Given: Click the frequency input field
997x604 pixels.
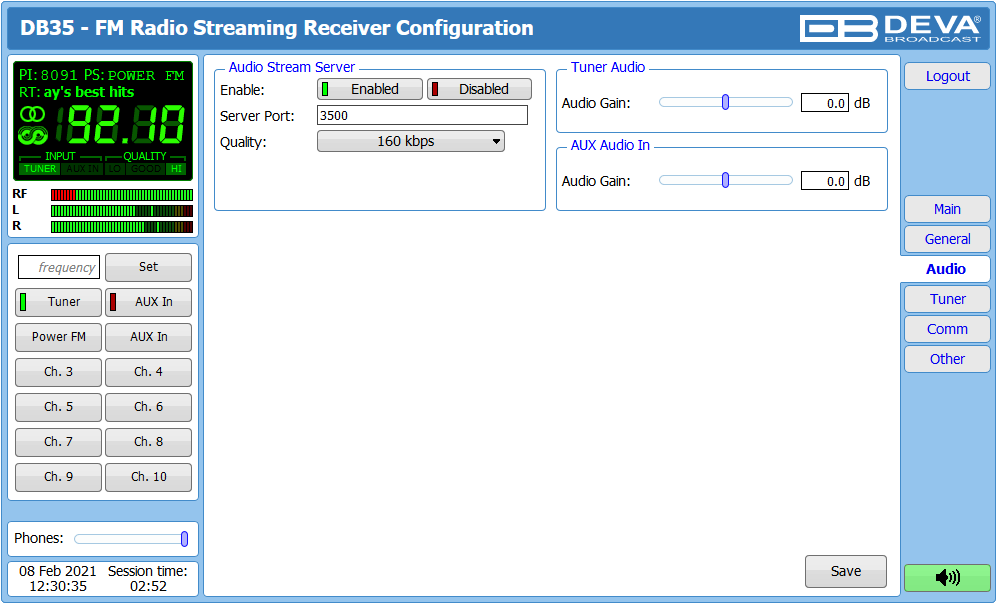Looking at the screenshot, I should (58, 268).
